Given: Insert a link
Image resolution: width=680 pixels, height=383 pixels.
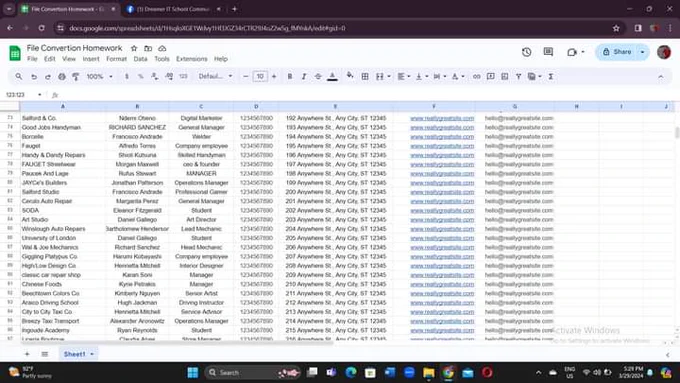Looking at the screenshot, I should [x=476, y=76].
